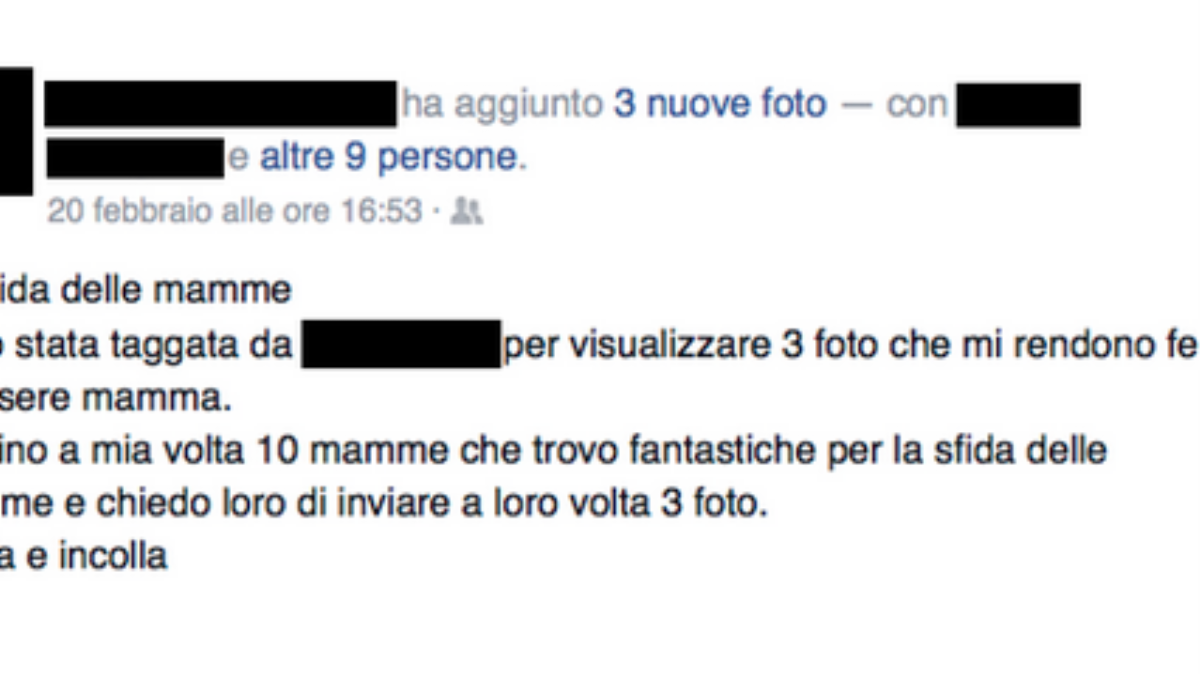
Task: Click the grey word "con" in the post header
Action: point(916,105)
